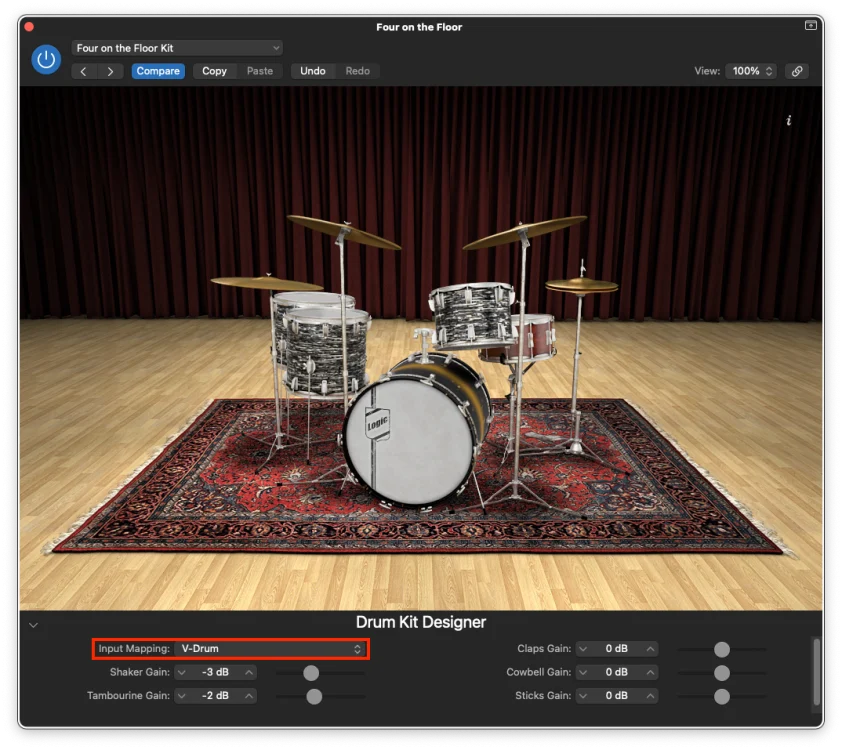
Task: Click the Paste button
Action: pyautogui.click(x=260, y=71)
